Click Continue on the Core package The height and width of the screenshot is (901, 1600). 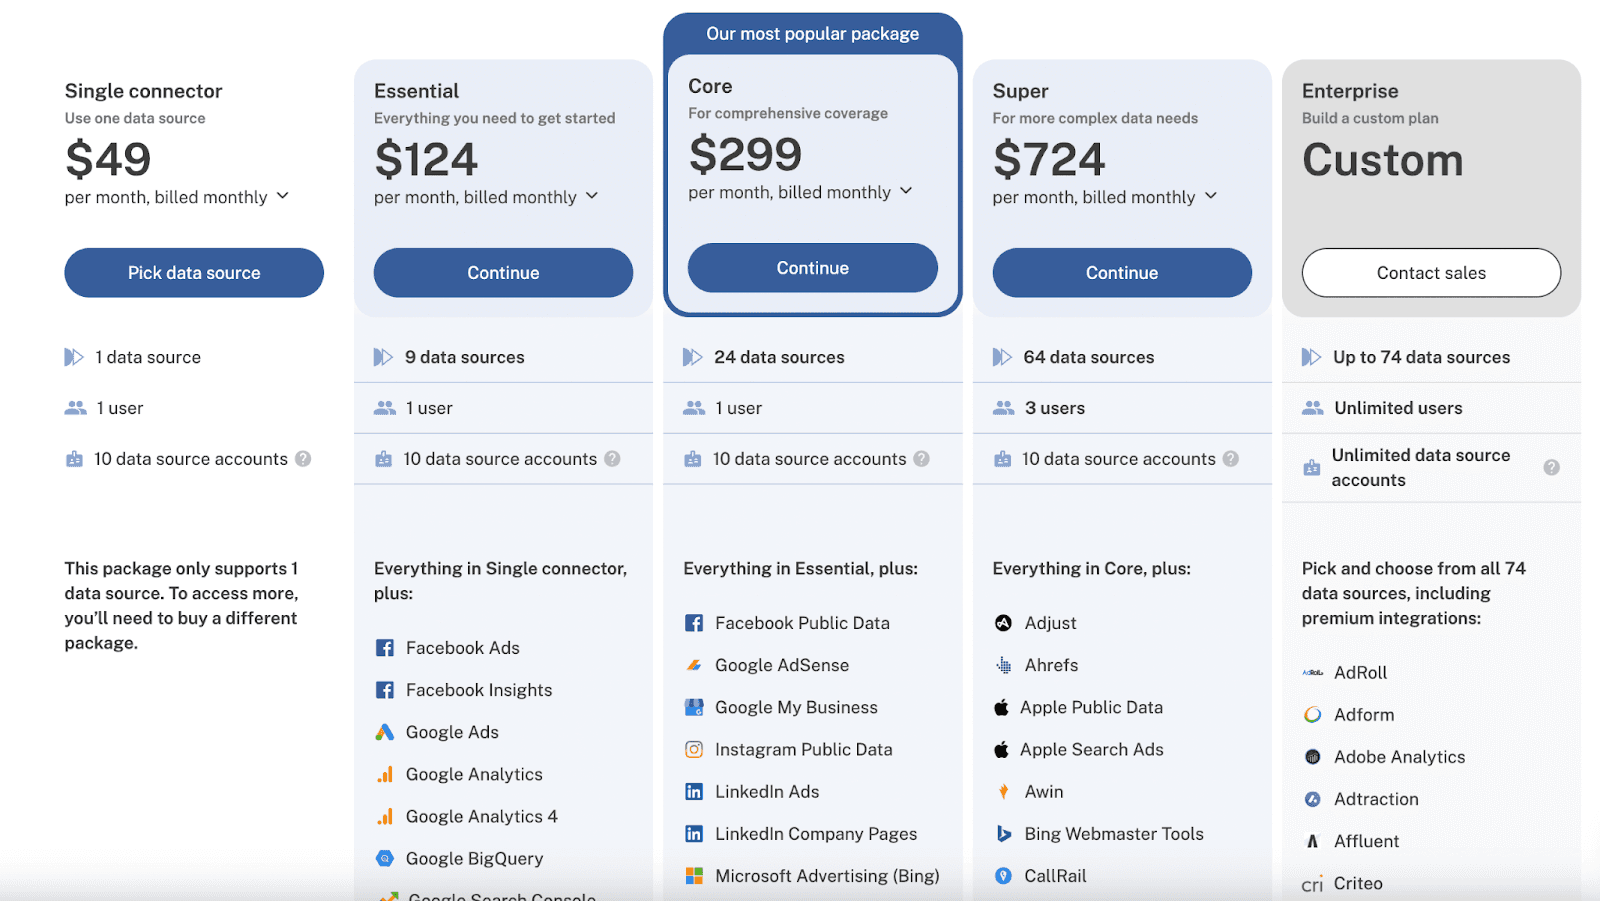(x=813, y=268)
